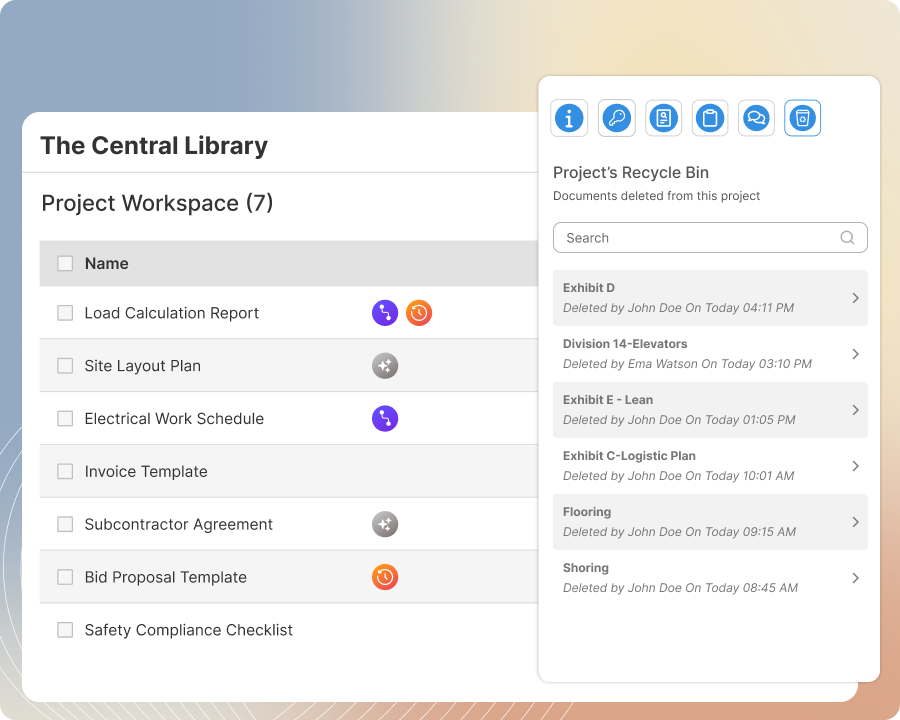Open the comments chat icon

tap(756, 118)
